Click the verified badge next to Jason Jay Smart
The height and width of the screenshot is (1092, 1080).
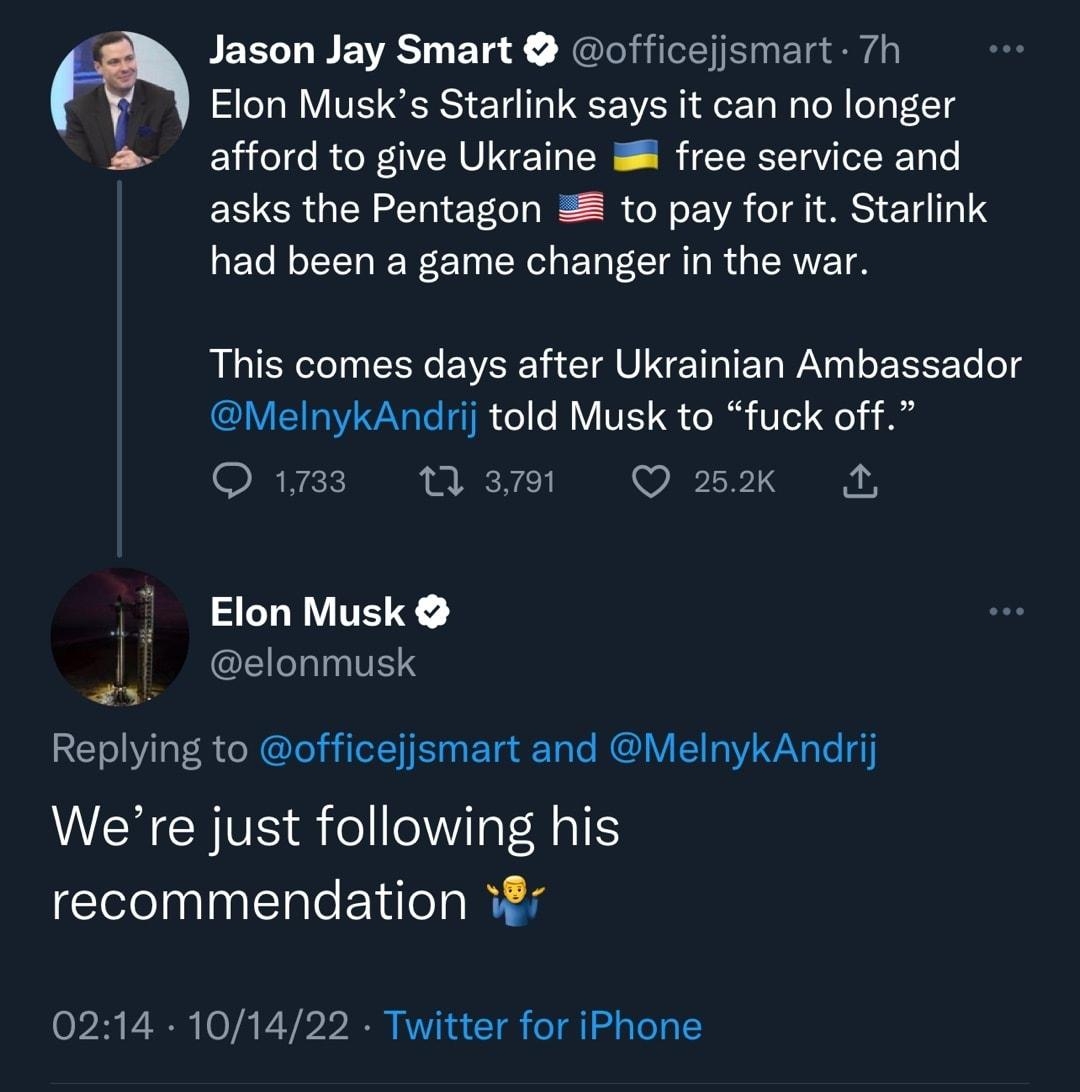536,48
